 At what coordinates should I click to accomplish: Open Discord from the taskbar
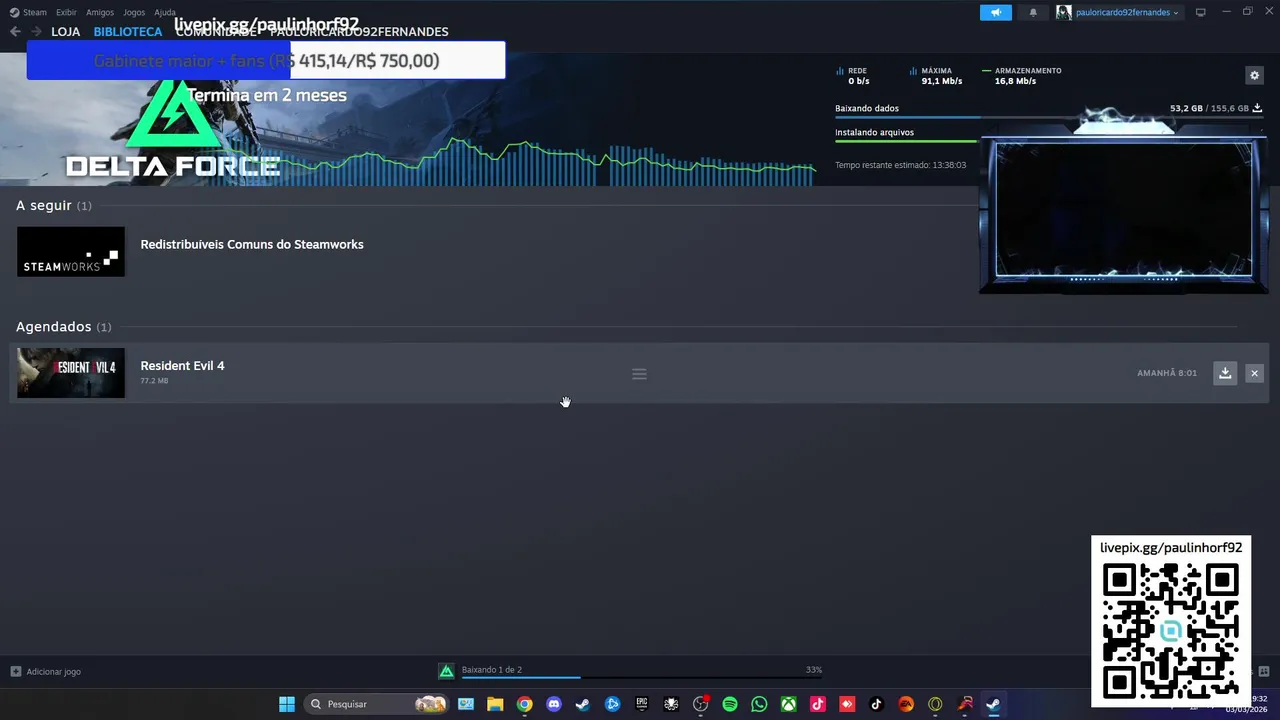click(554, 704)
